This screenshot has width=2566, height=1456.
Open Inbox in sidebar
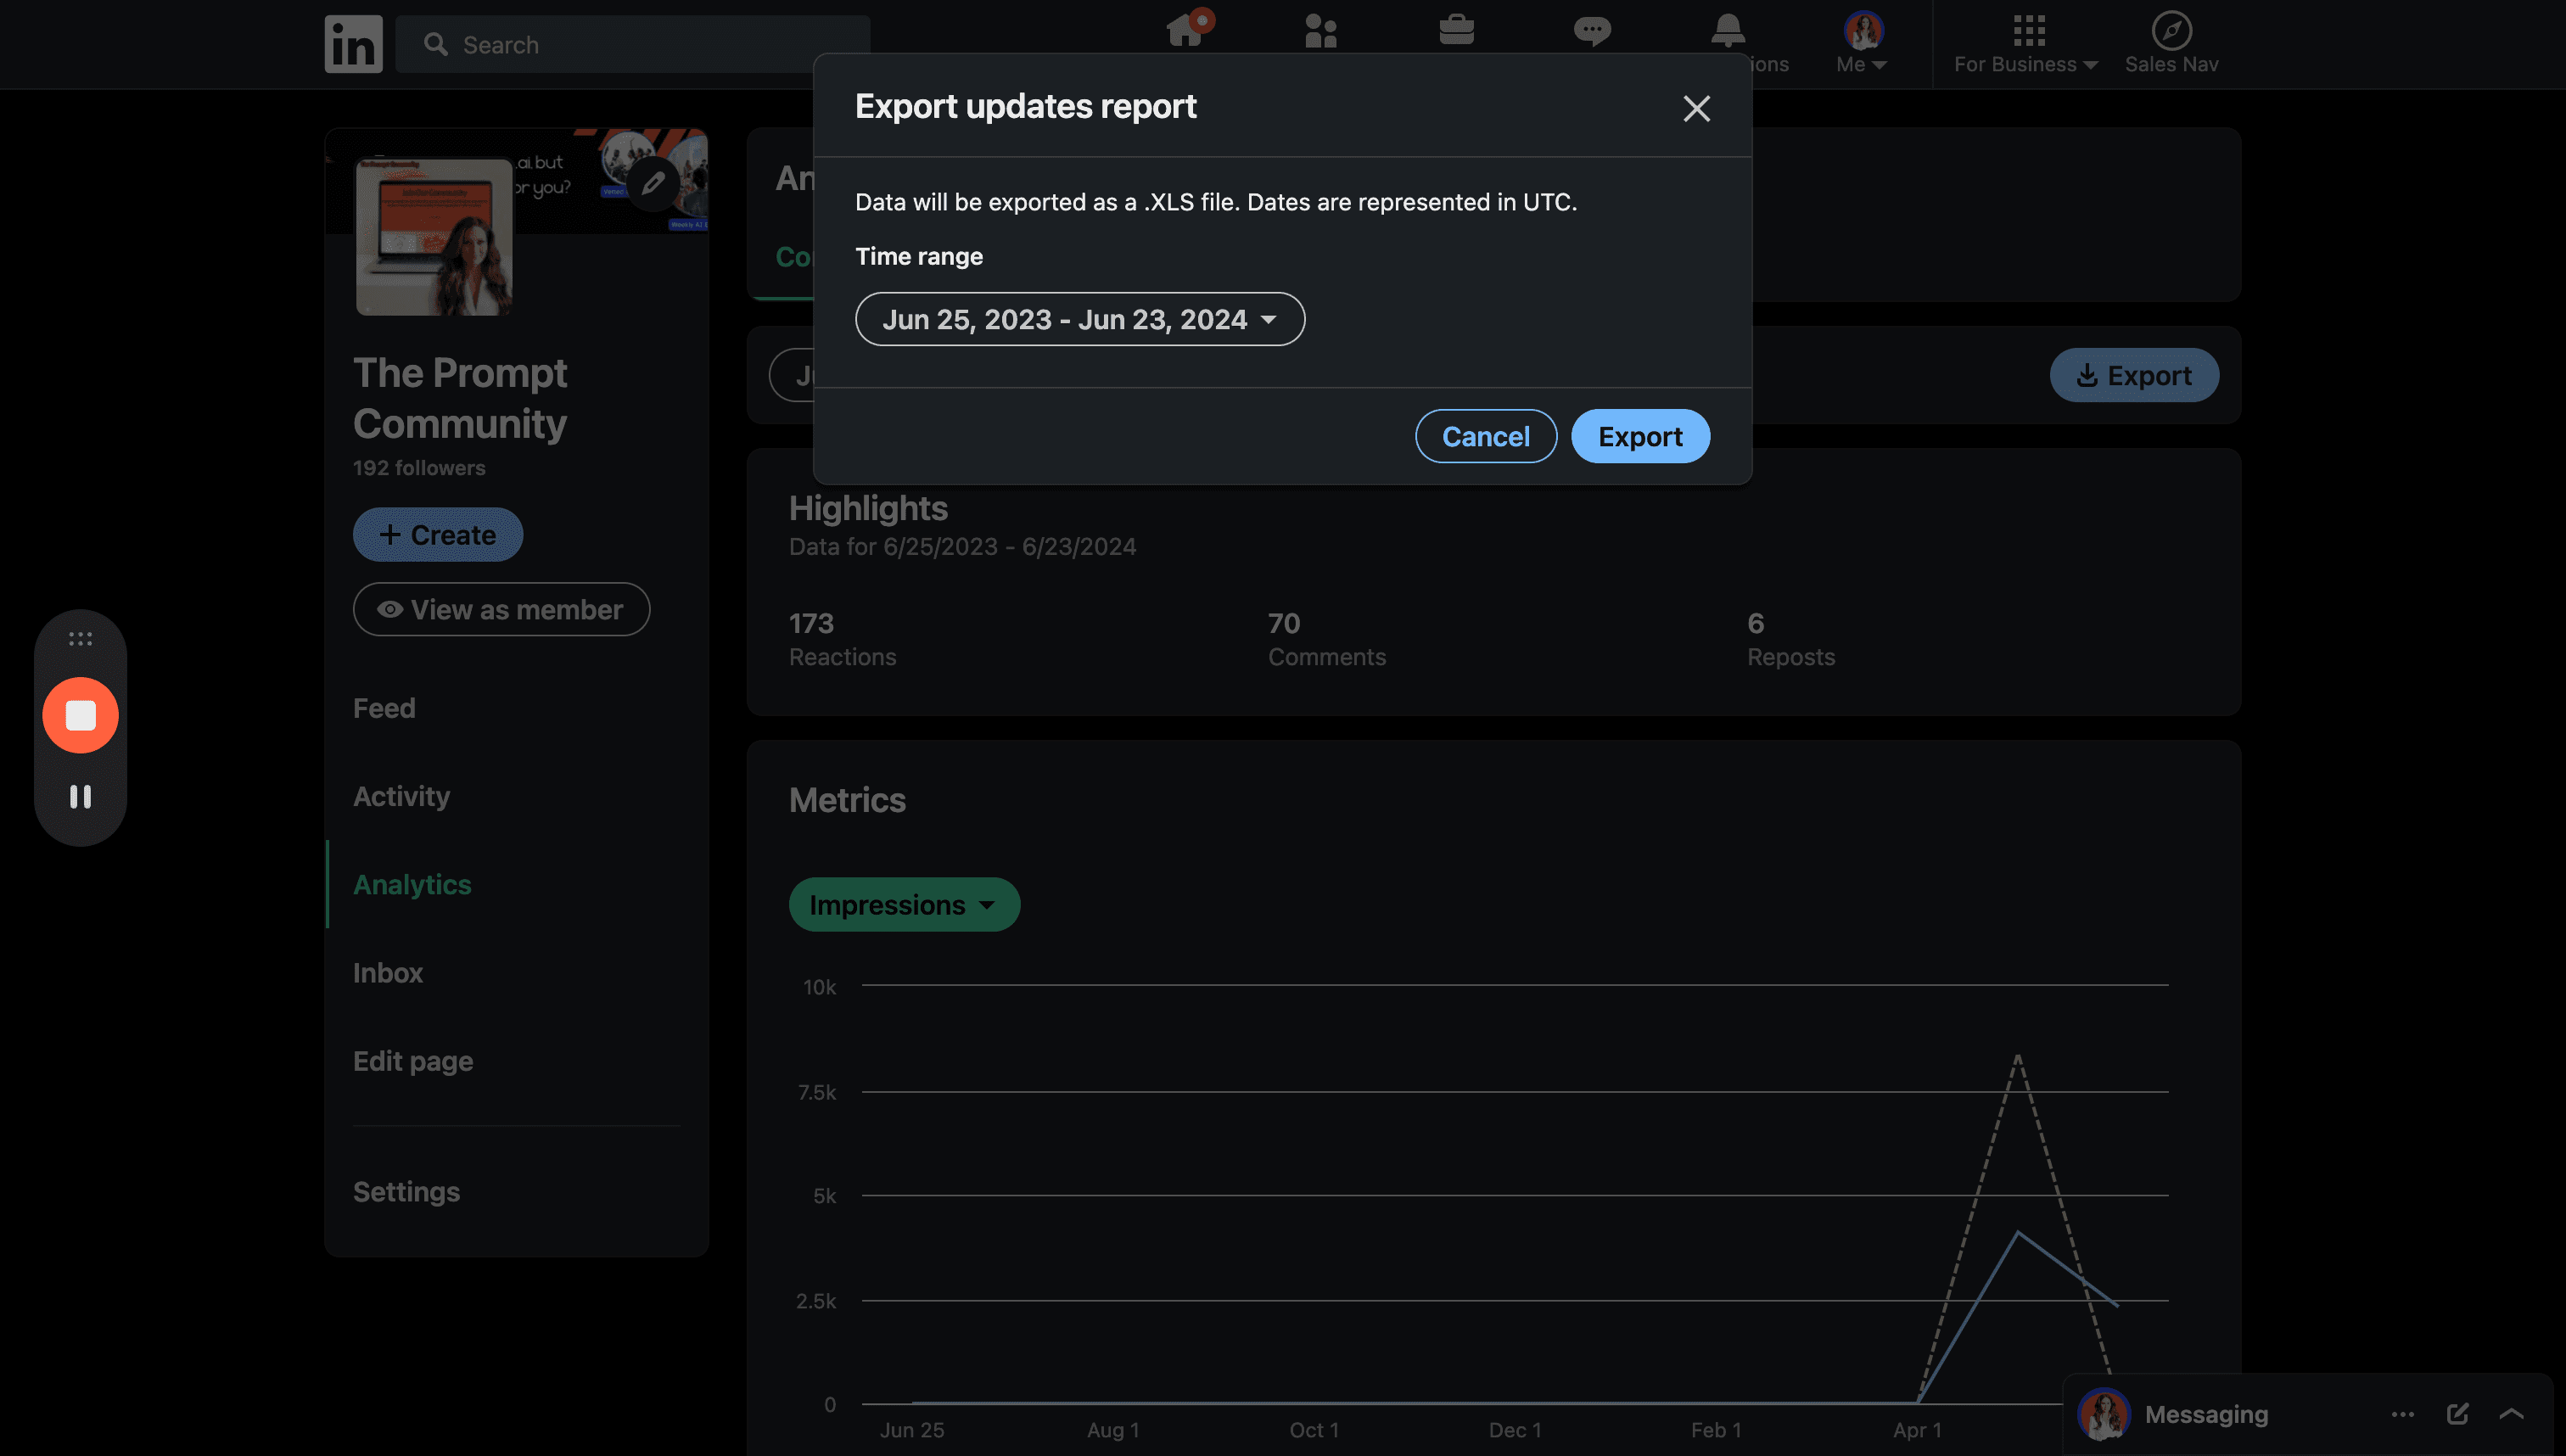pyautogui.click(x=388, y=972)
